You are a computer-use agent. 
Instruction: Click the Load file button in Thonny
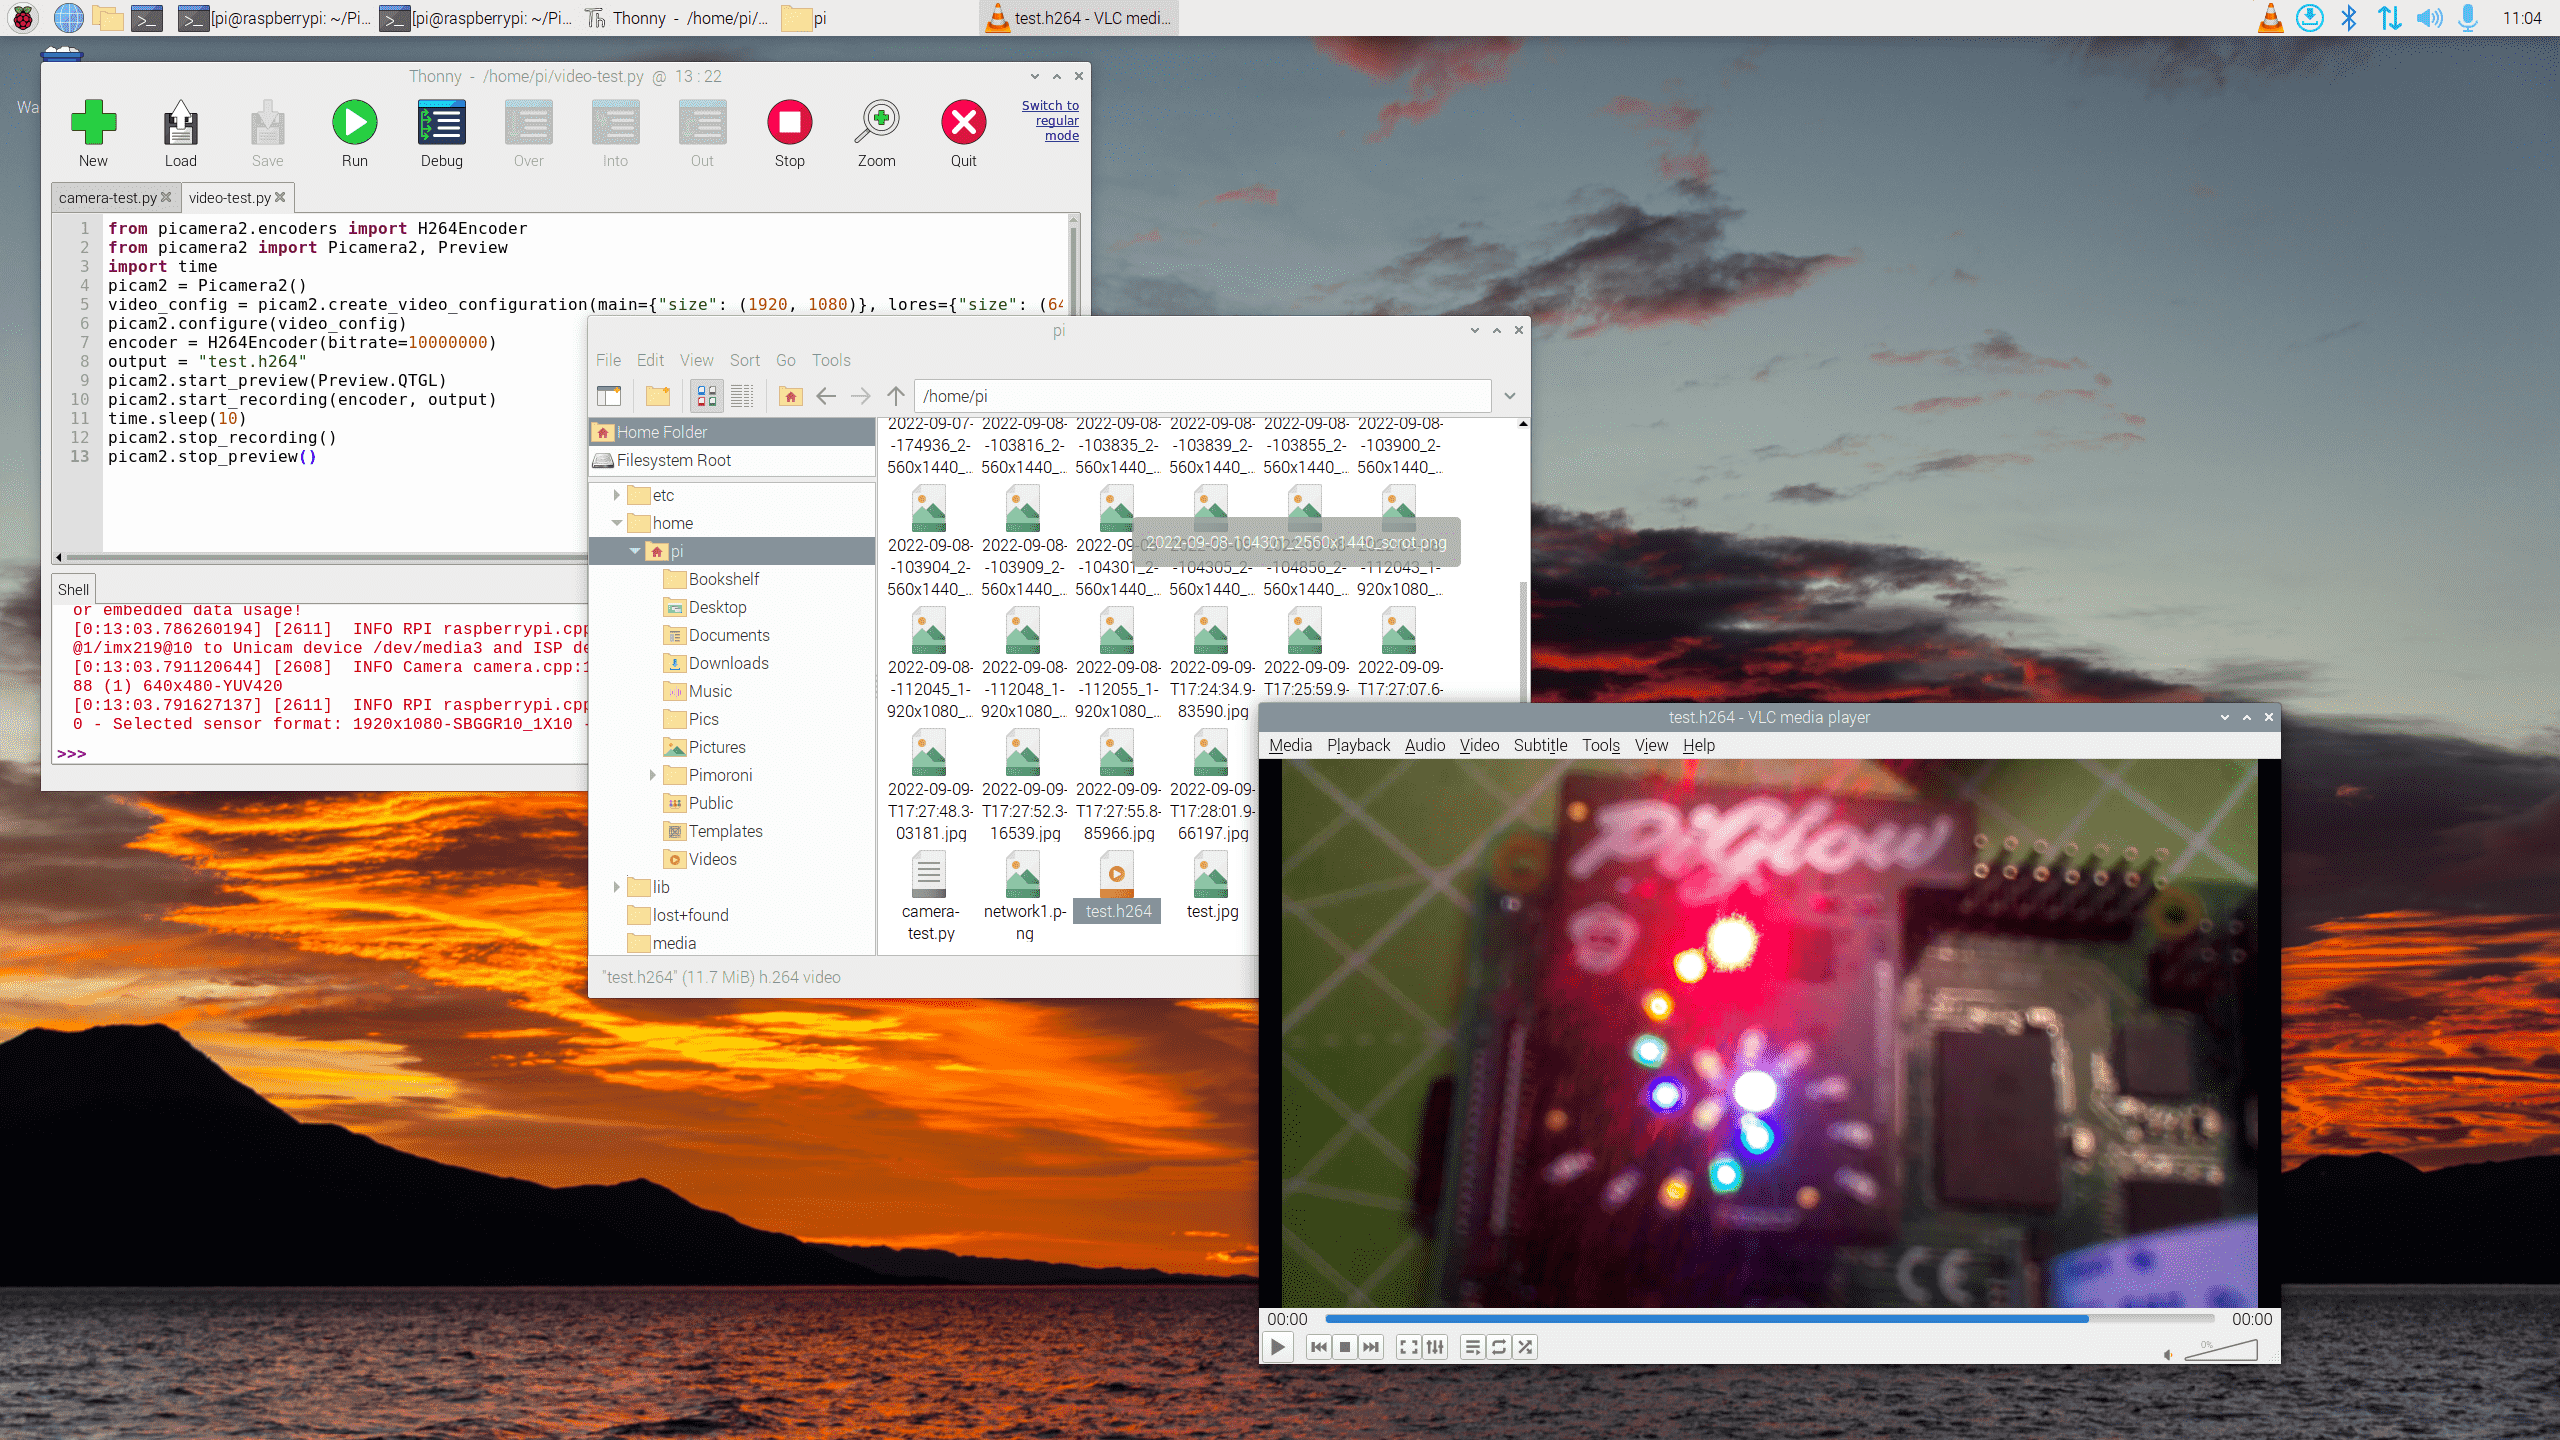[179, 132]
